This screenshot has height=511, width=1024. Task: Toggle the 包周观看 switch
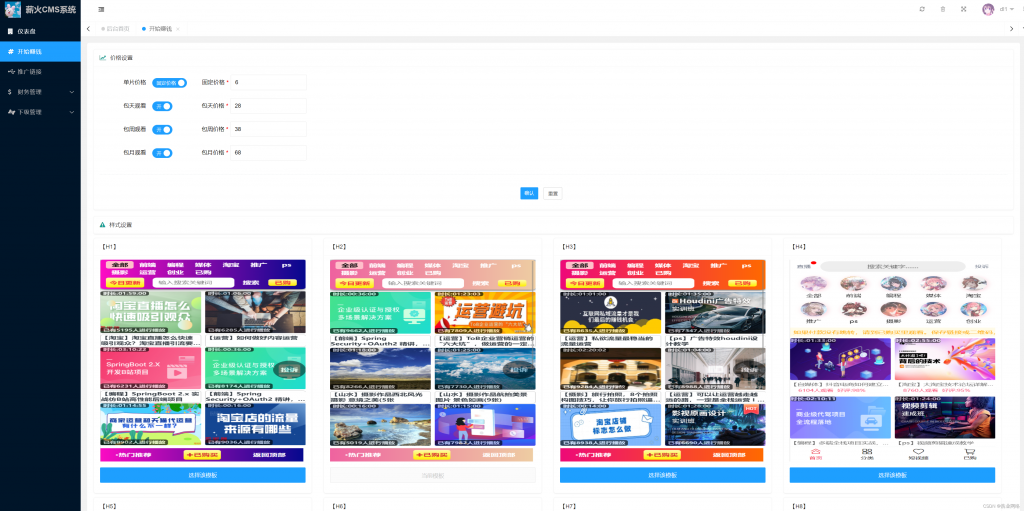pyautogui.click(x=162, y=129)
